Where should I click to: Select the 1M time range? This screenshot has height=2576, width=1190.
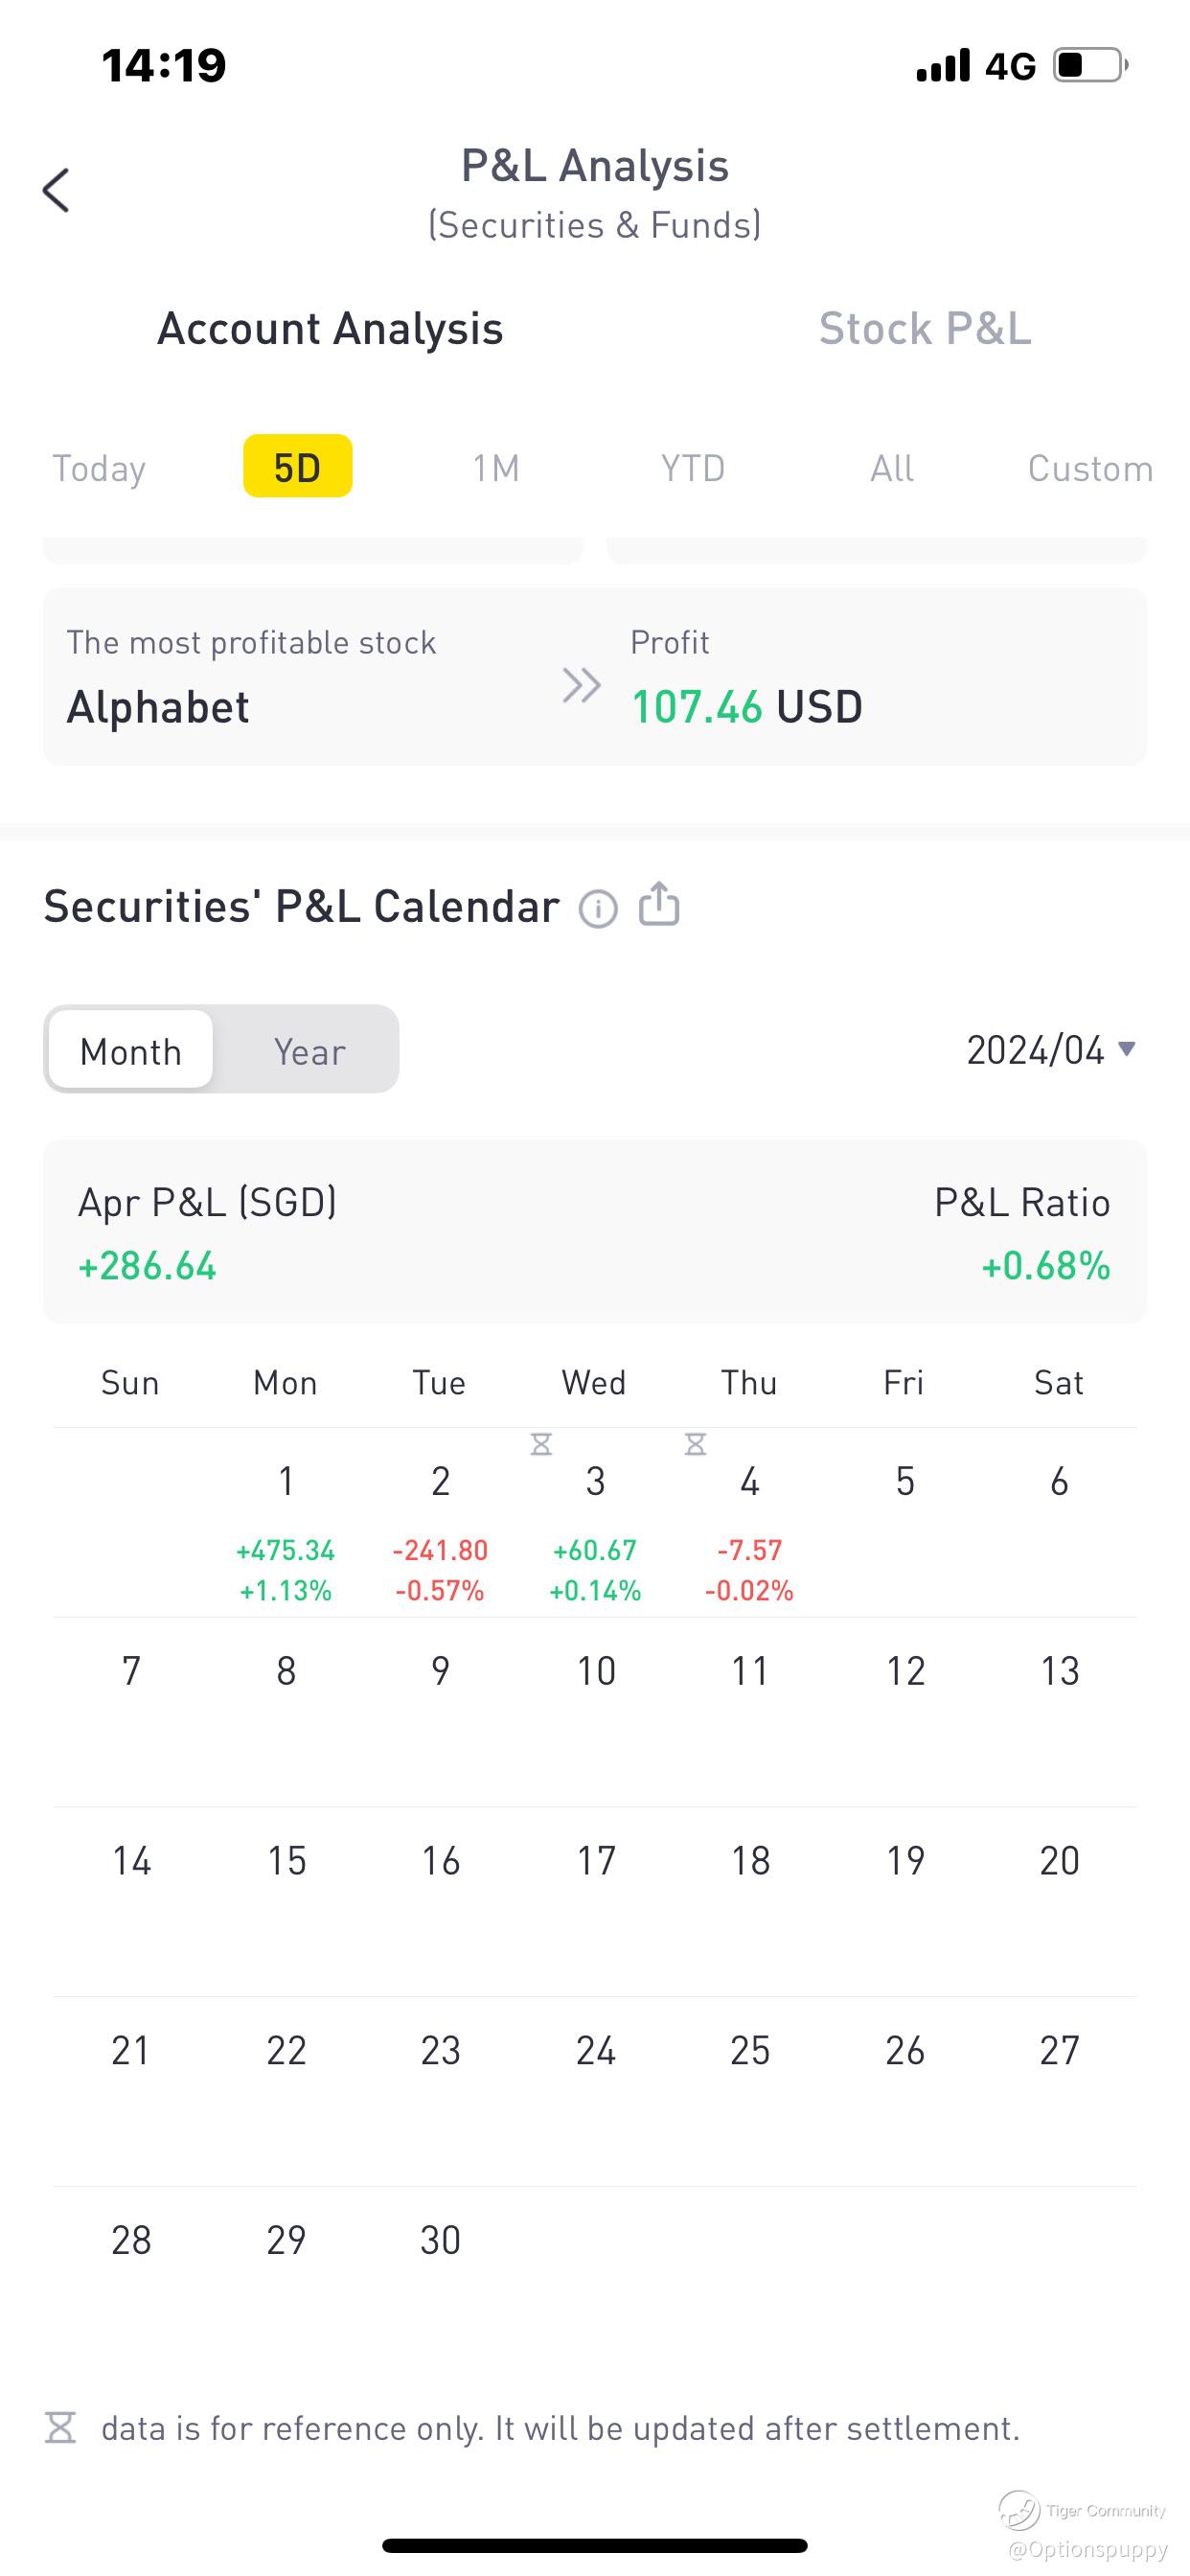click(x=496, y=468)
